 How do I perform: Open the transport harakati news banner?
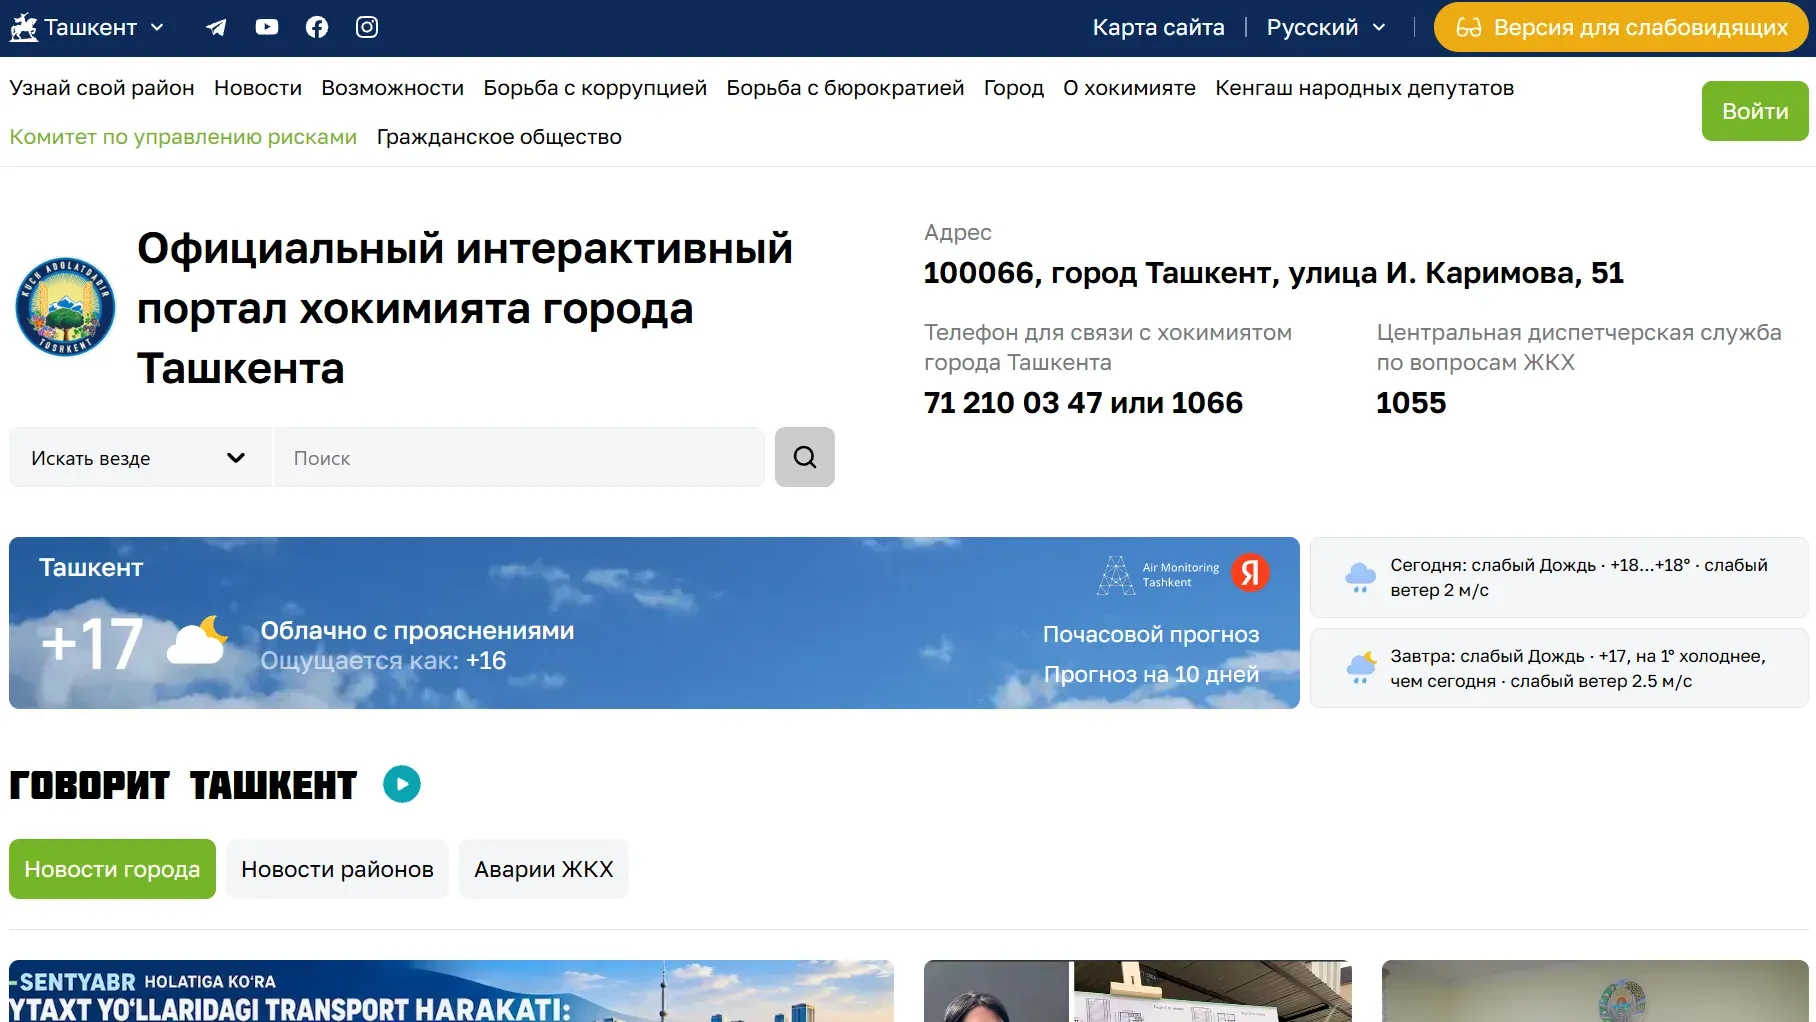click(x=451, y=991)
